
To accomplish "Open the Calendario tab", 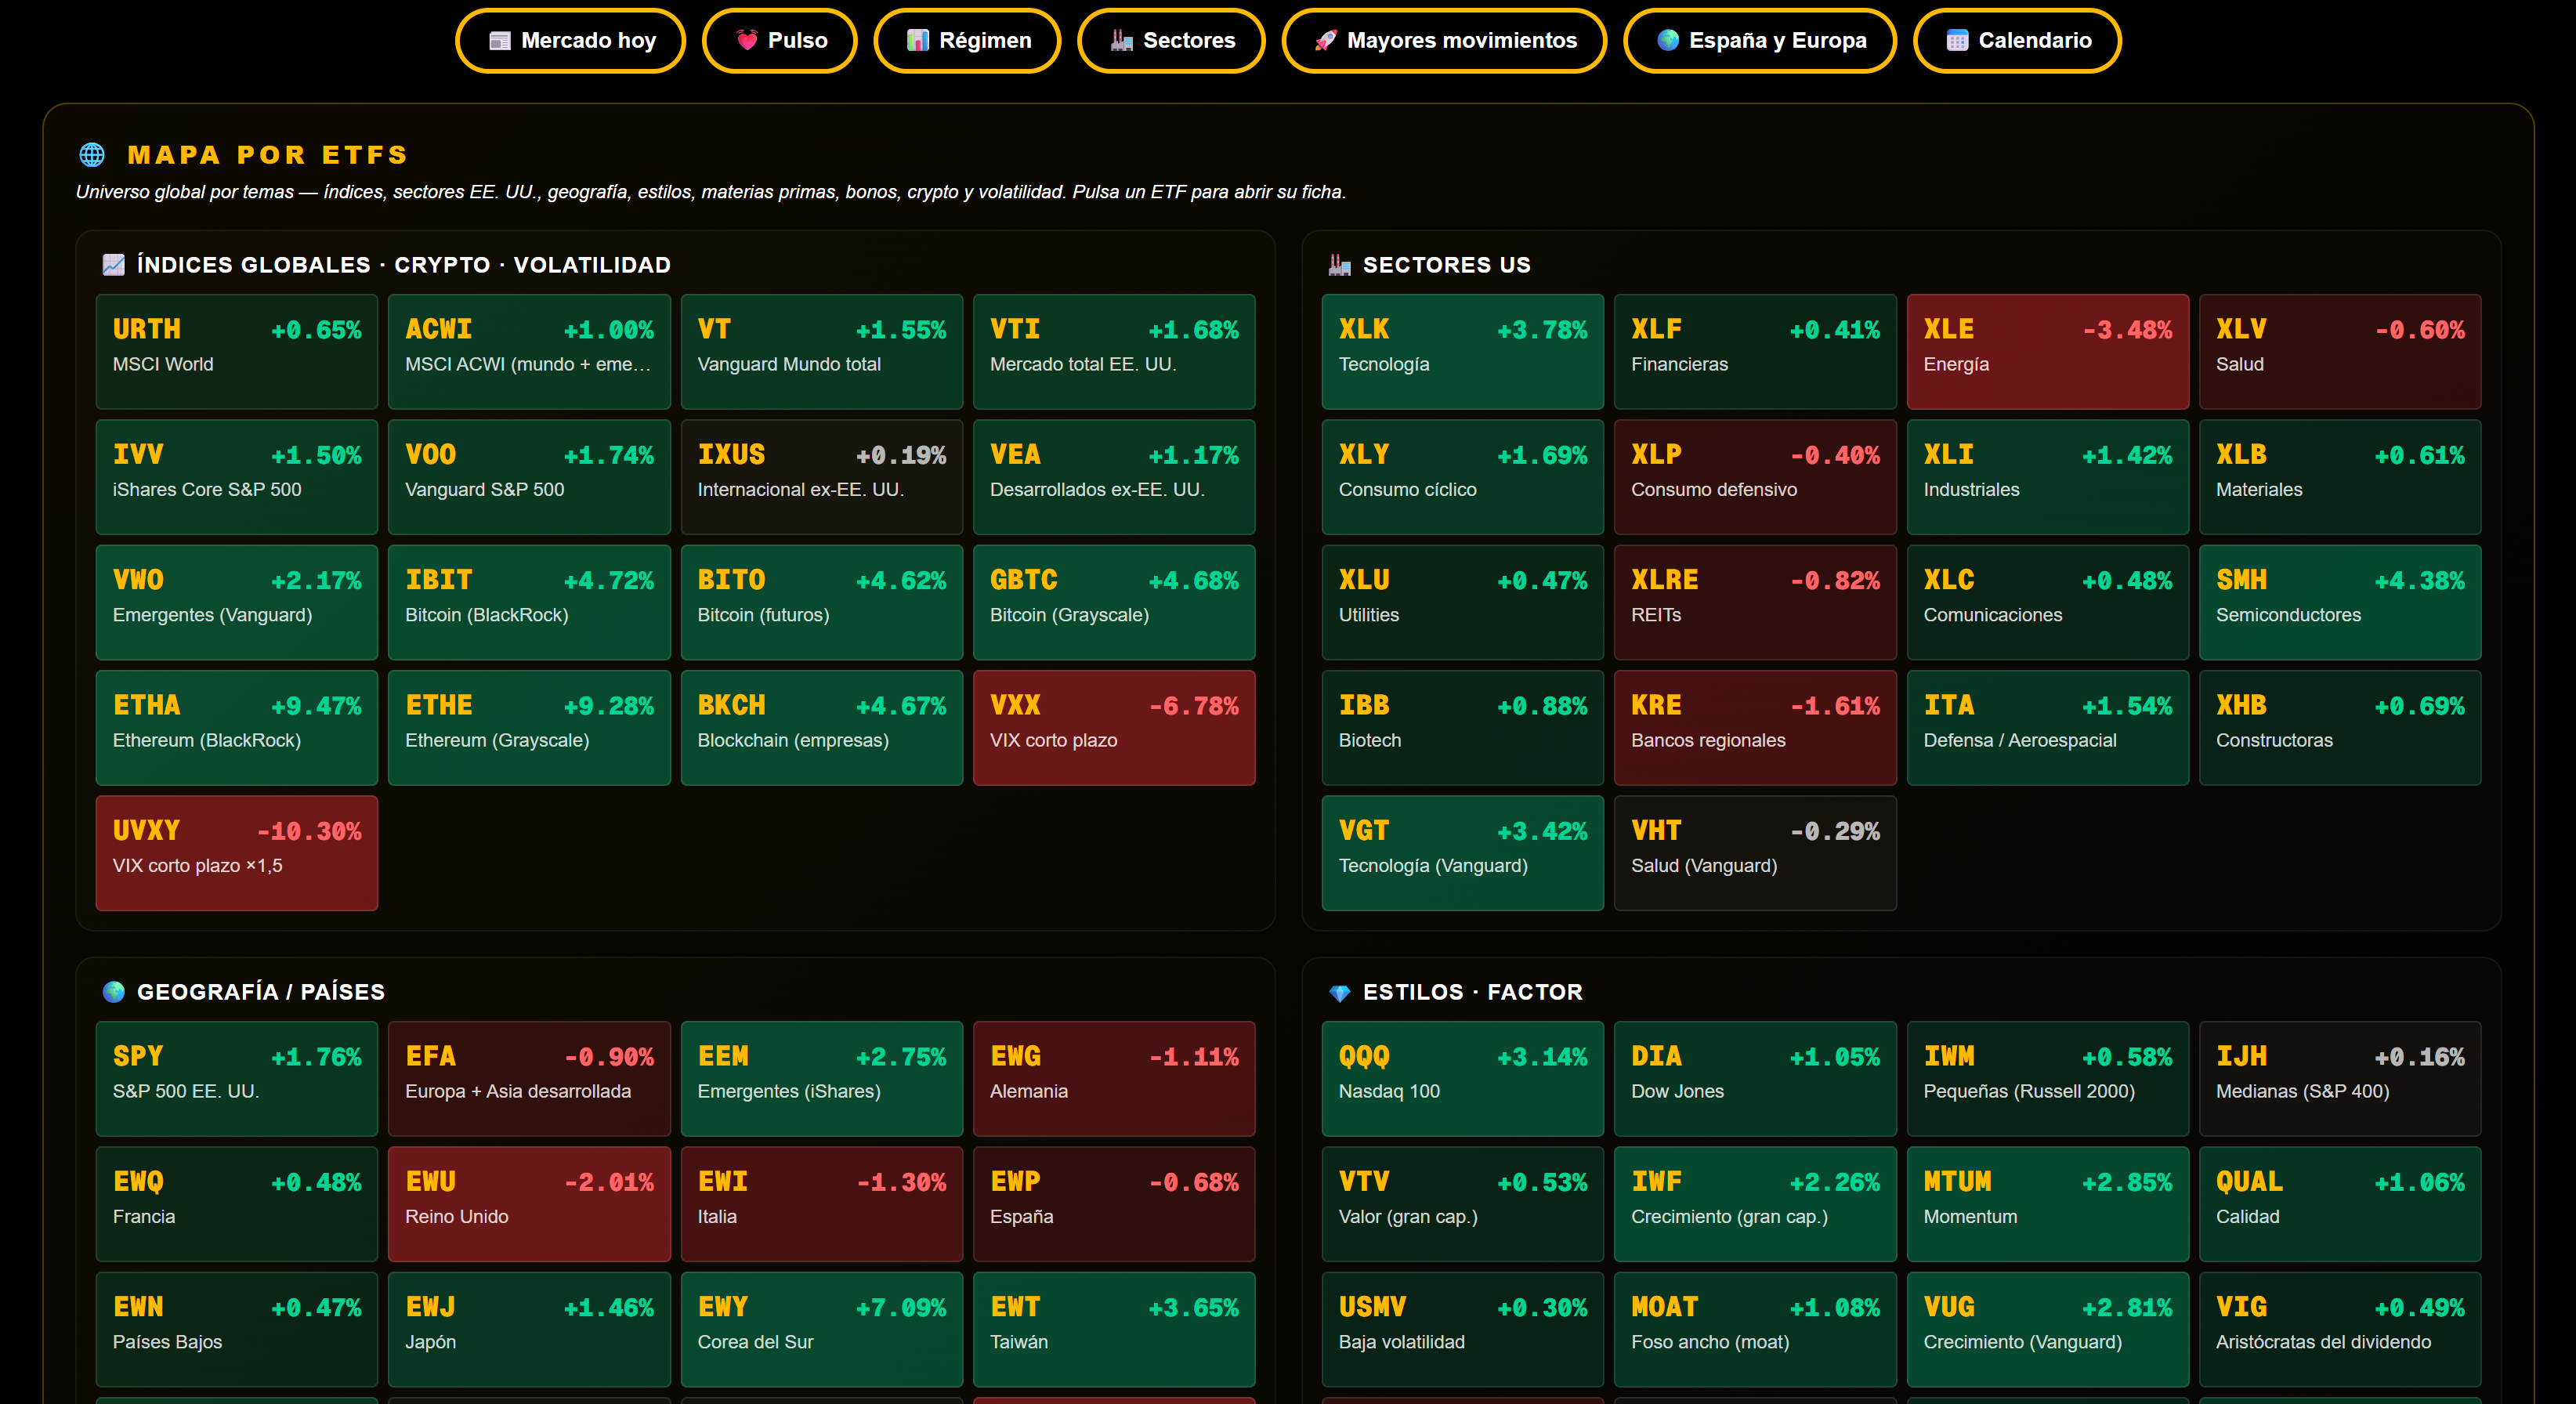I will (2017, 41).
